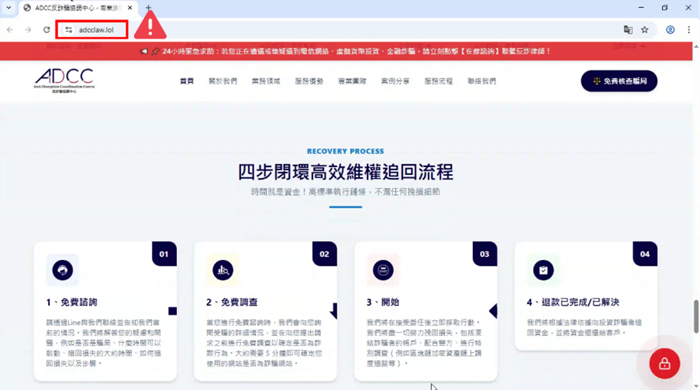Open the 關於我們 nav item
Image resolution: width=700 pixels, height=390 pixels.
223,81
